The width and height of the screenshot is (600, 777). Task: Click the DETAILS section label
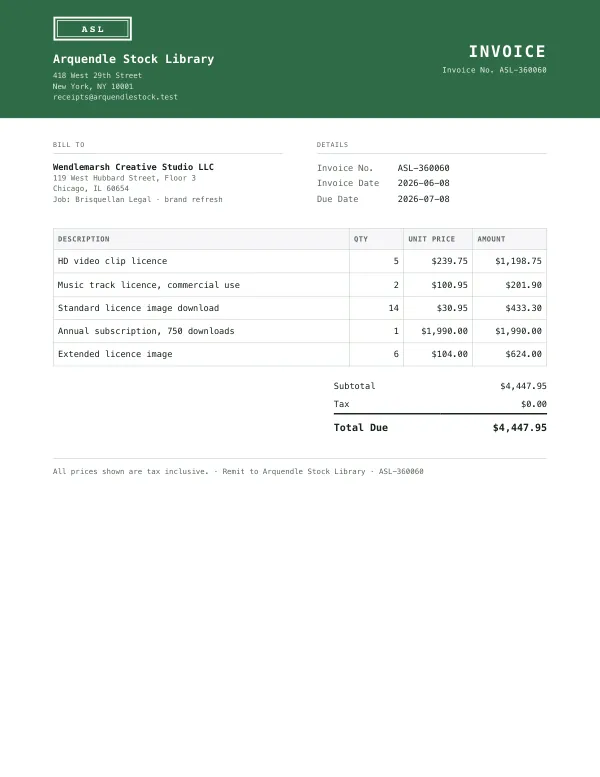(x=332, y=145)
